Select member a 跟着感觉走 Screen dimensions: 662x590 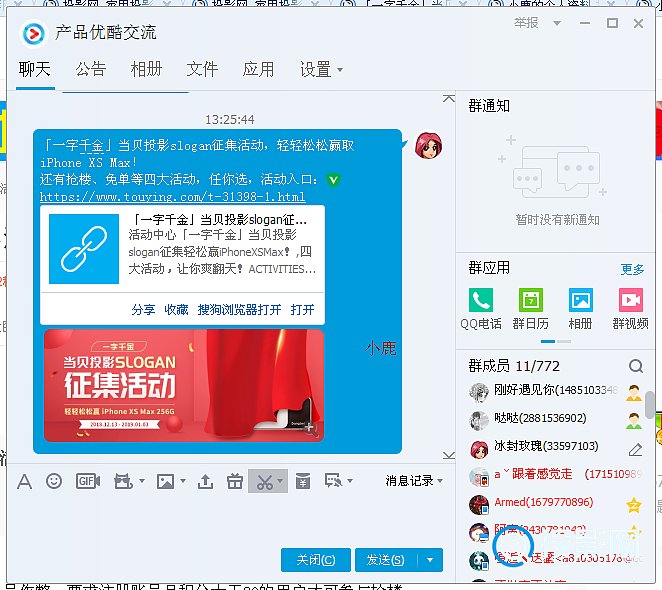tap(556, 475)
